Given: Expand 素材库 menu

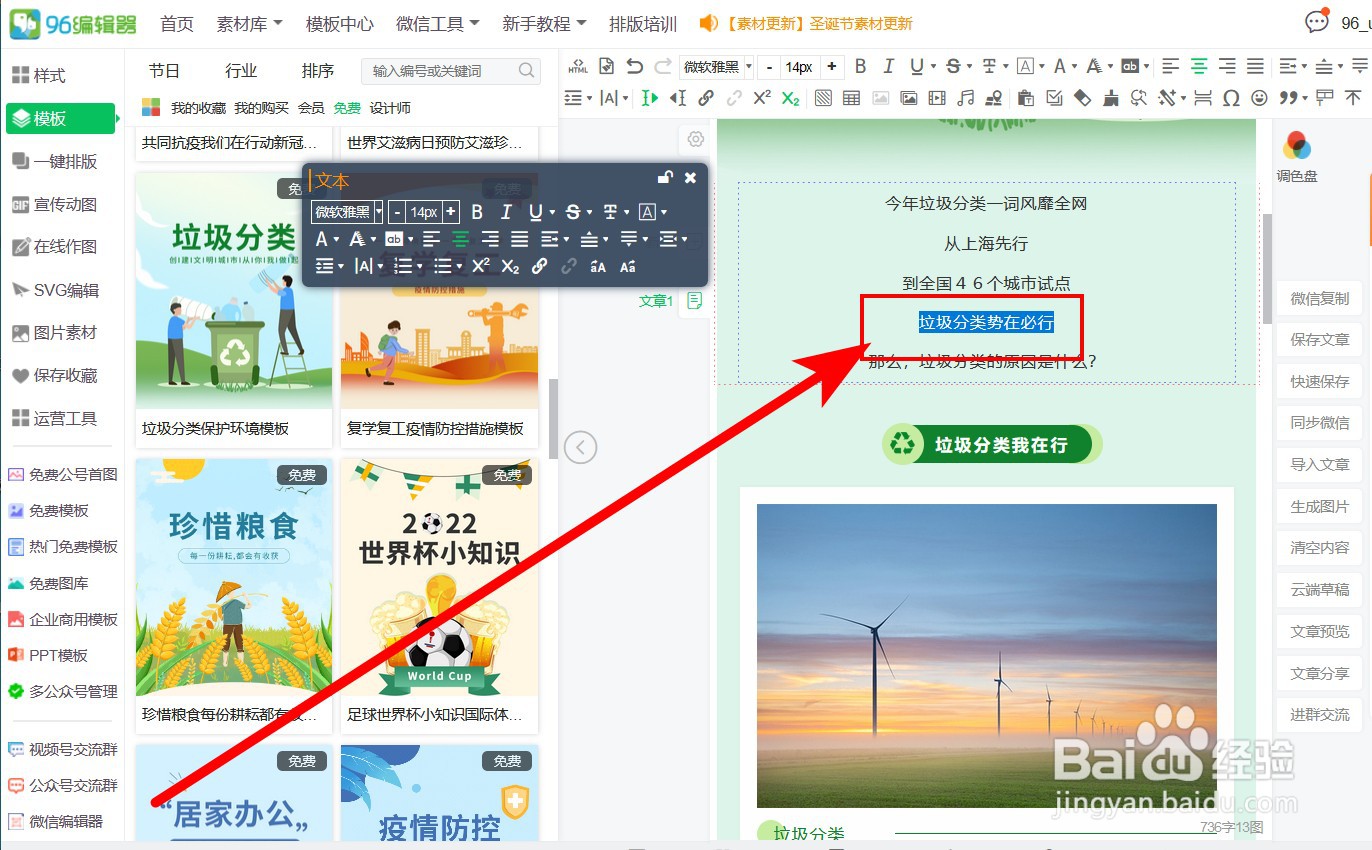Looking at the screenshot, I should click(x=250, y=24).
